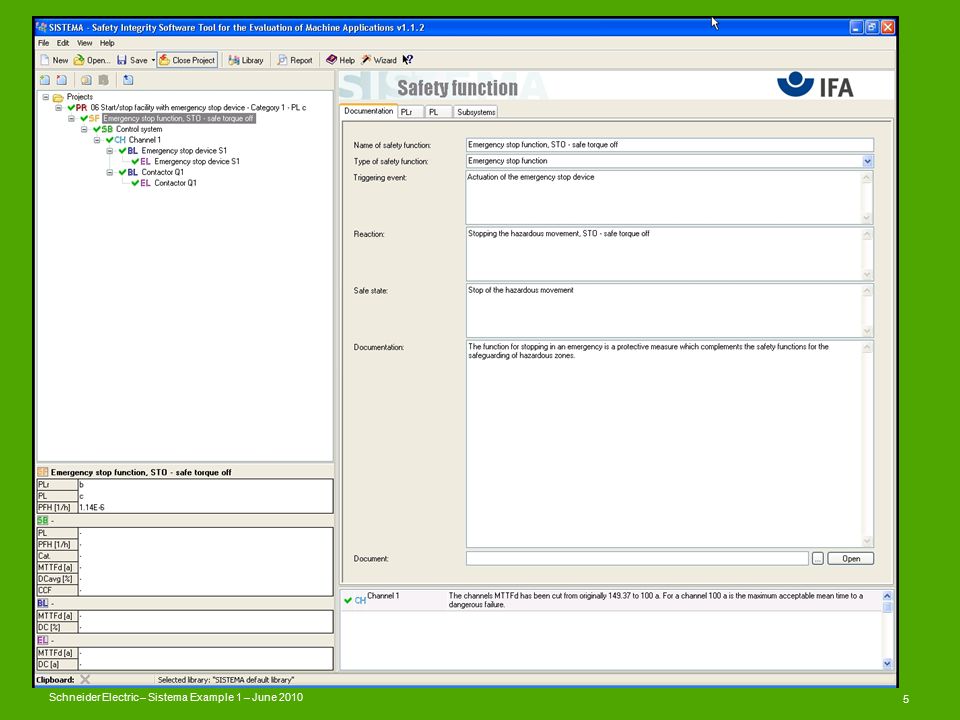The image size is (960, 720).
Task: Collapse the CH Channel 1 node
Action: click(x=97, y=140)
